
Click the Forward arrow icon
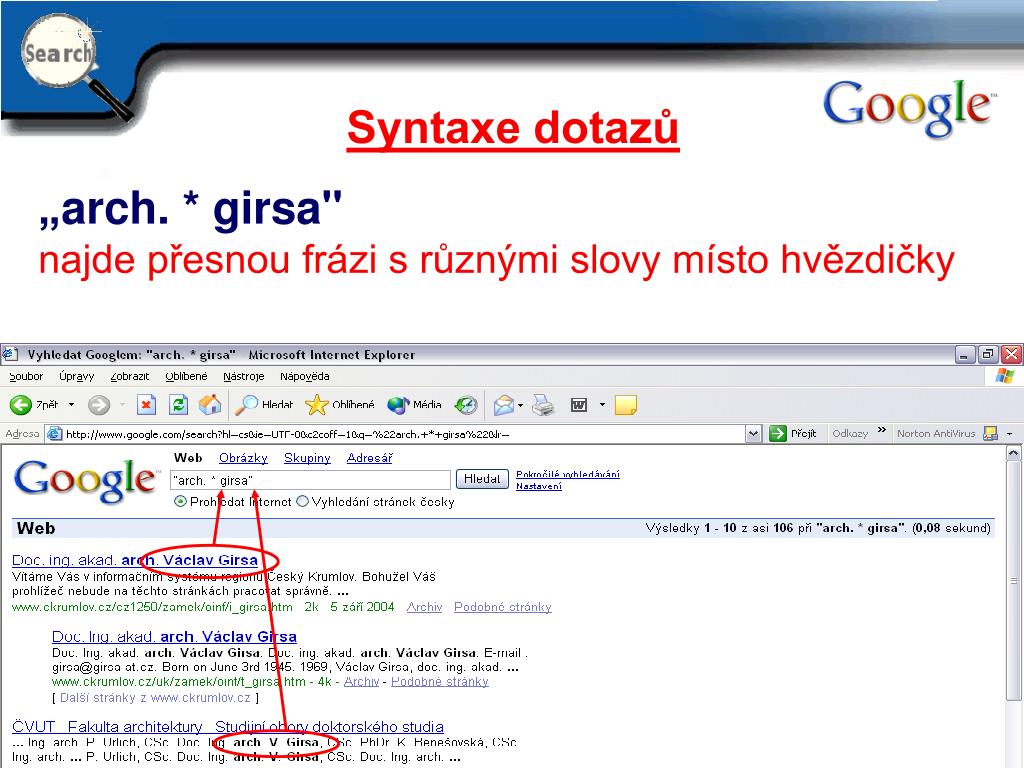click(99, 405)
